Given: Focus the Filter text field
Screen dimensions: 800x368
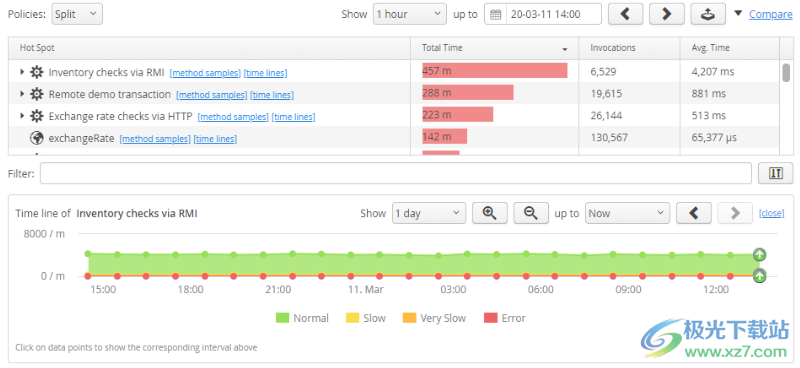Looking at the screenshot, I should click(396, 174).
